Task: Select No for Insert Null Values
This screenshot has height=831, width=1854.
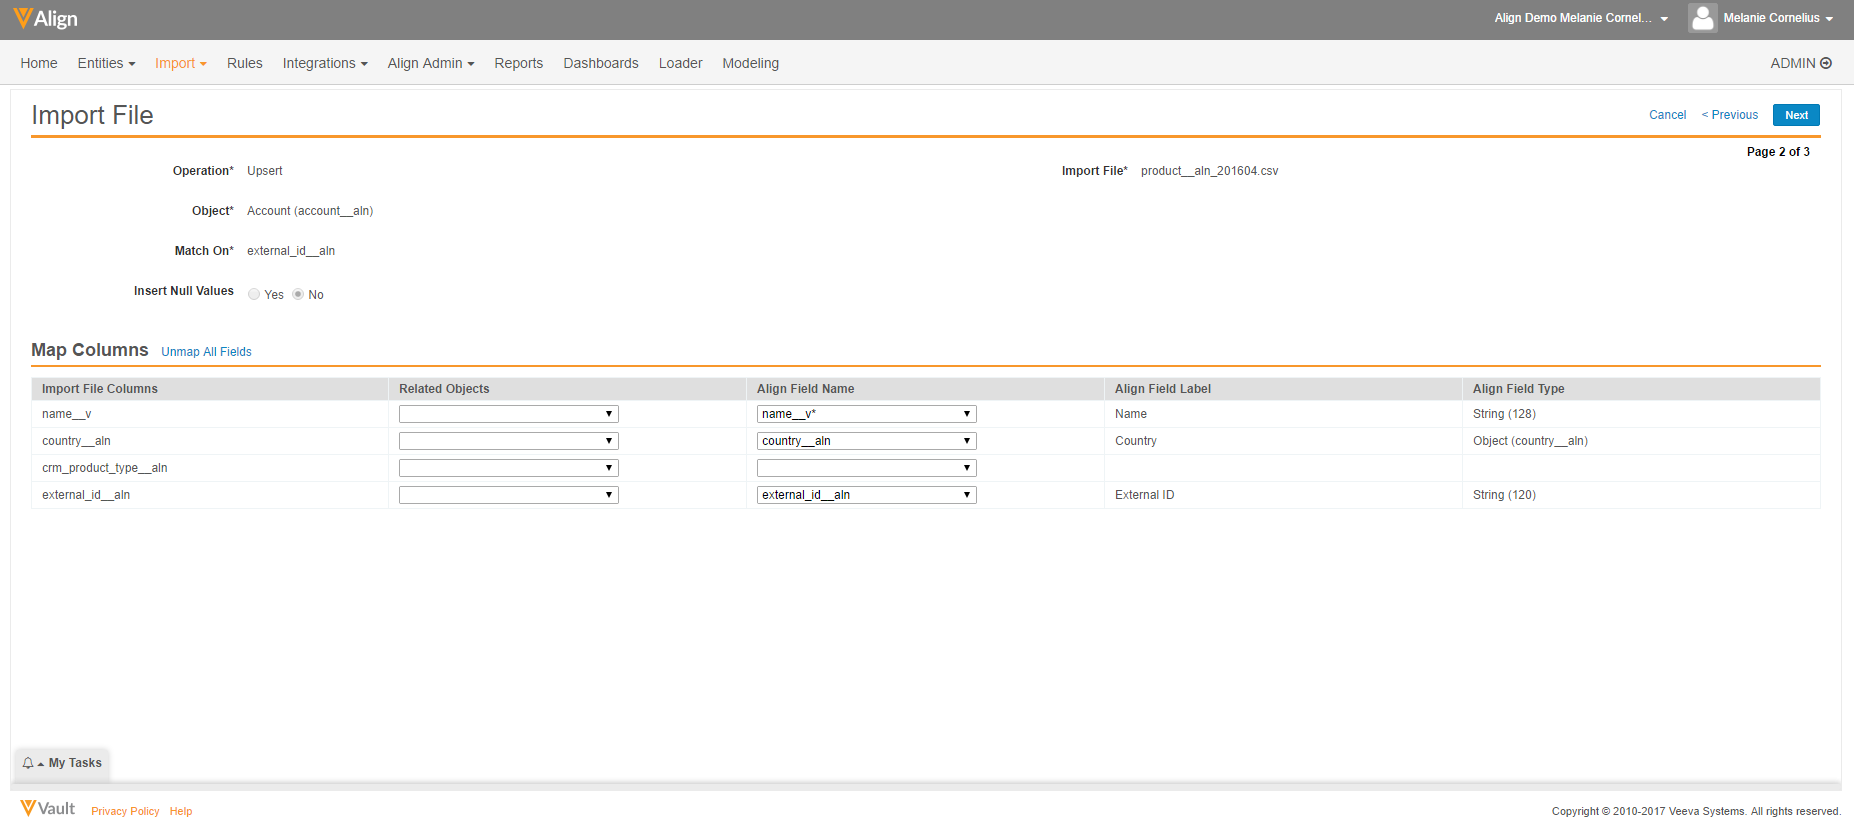Action: (x=298, y=294)
